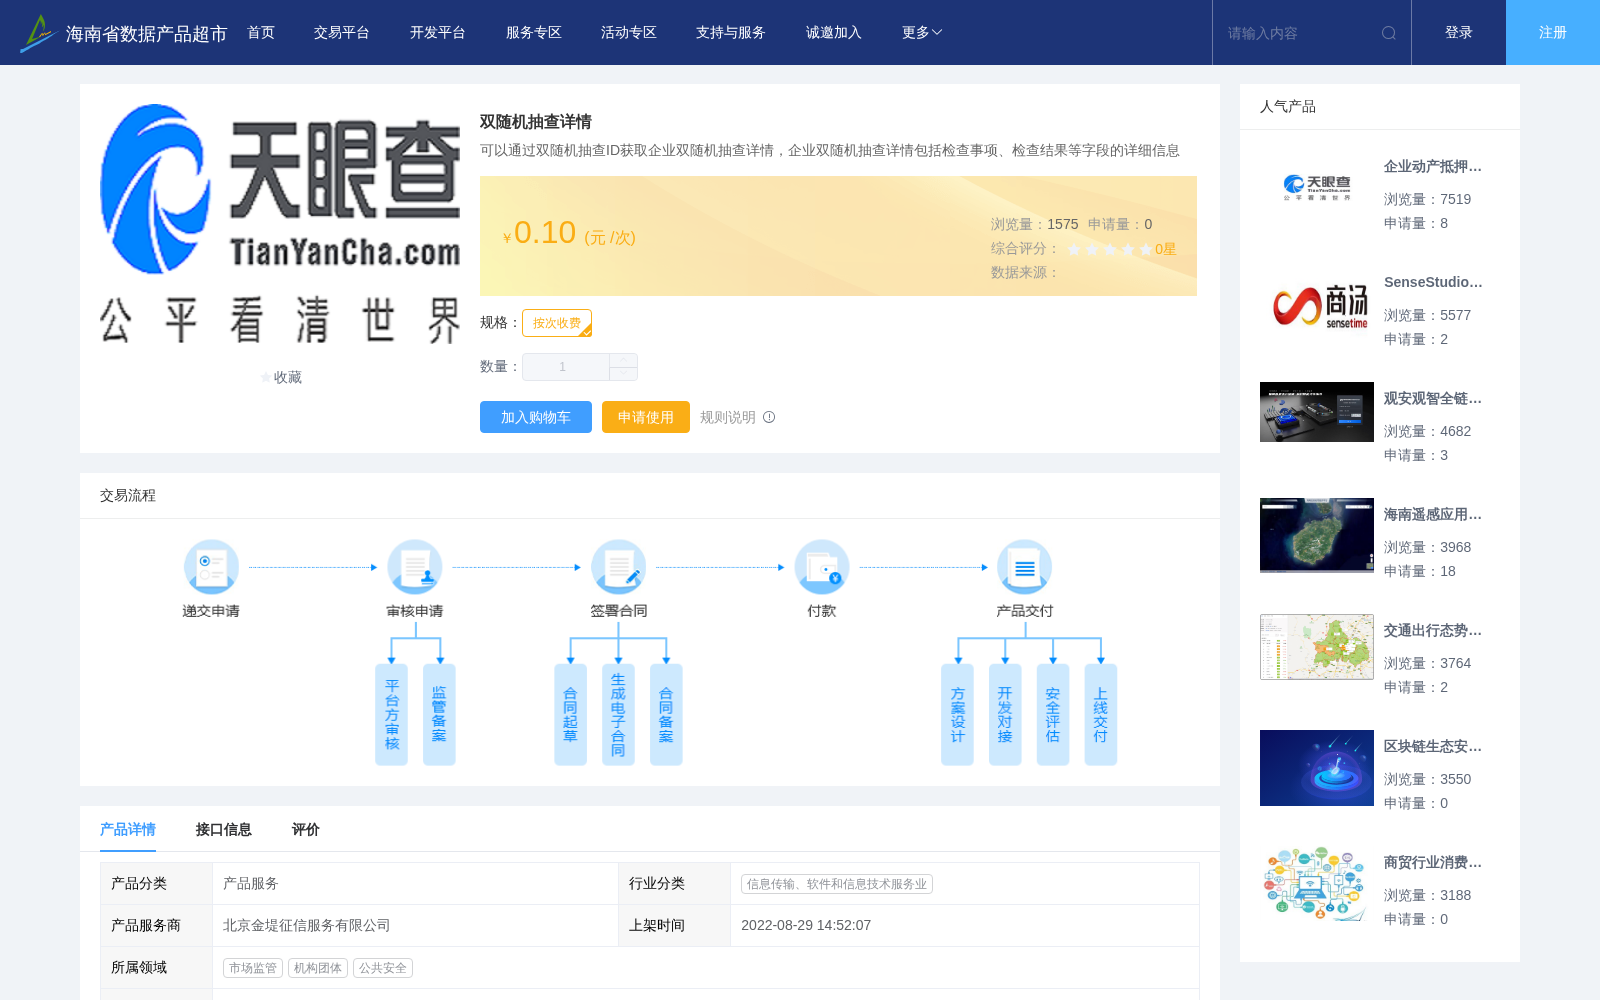Click the 签署合同 step icon
The image size is (1600, 1000).
[x=618, y=567]
